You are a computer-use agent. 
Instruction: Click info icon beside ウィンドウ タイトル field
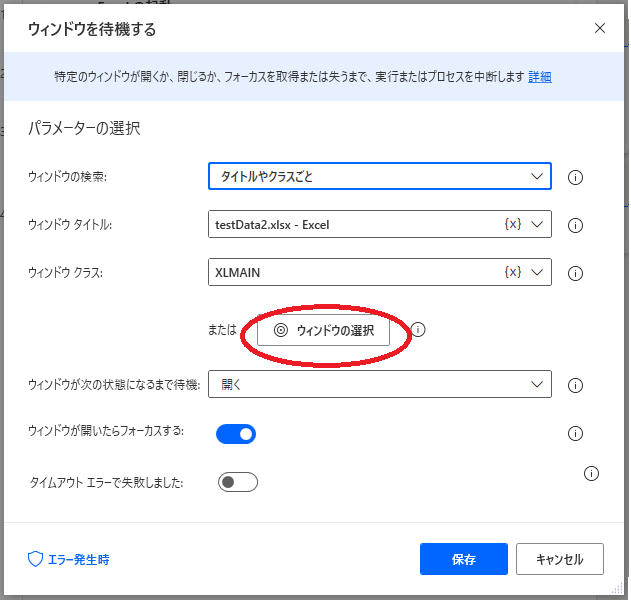(x=575, y=225)
